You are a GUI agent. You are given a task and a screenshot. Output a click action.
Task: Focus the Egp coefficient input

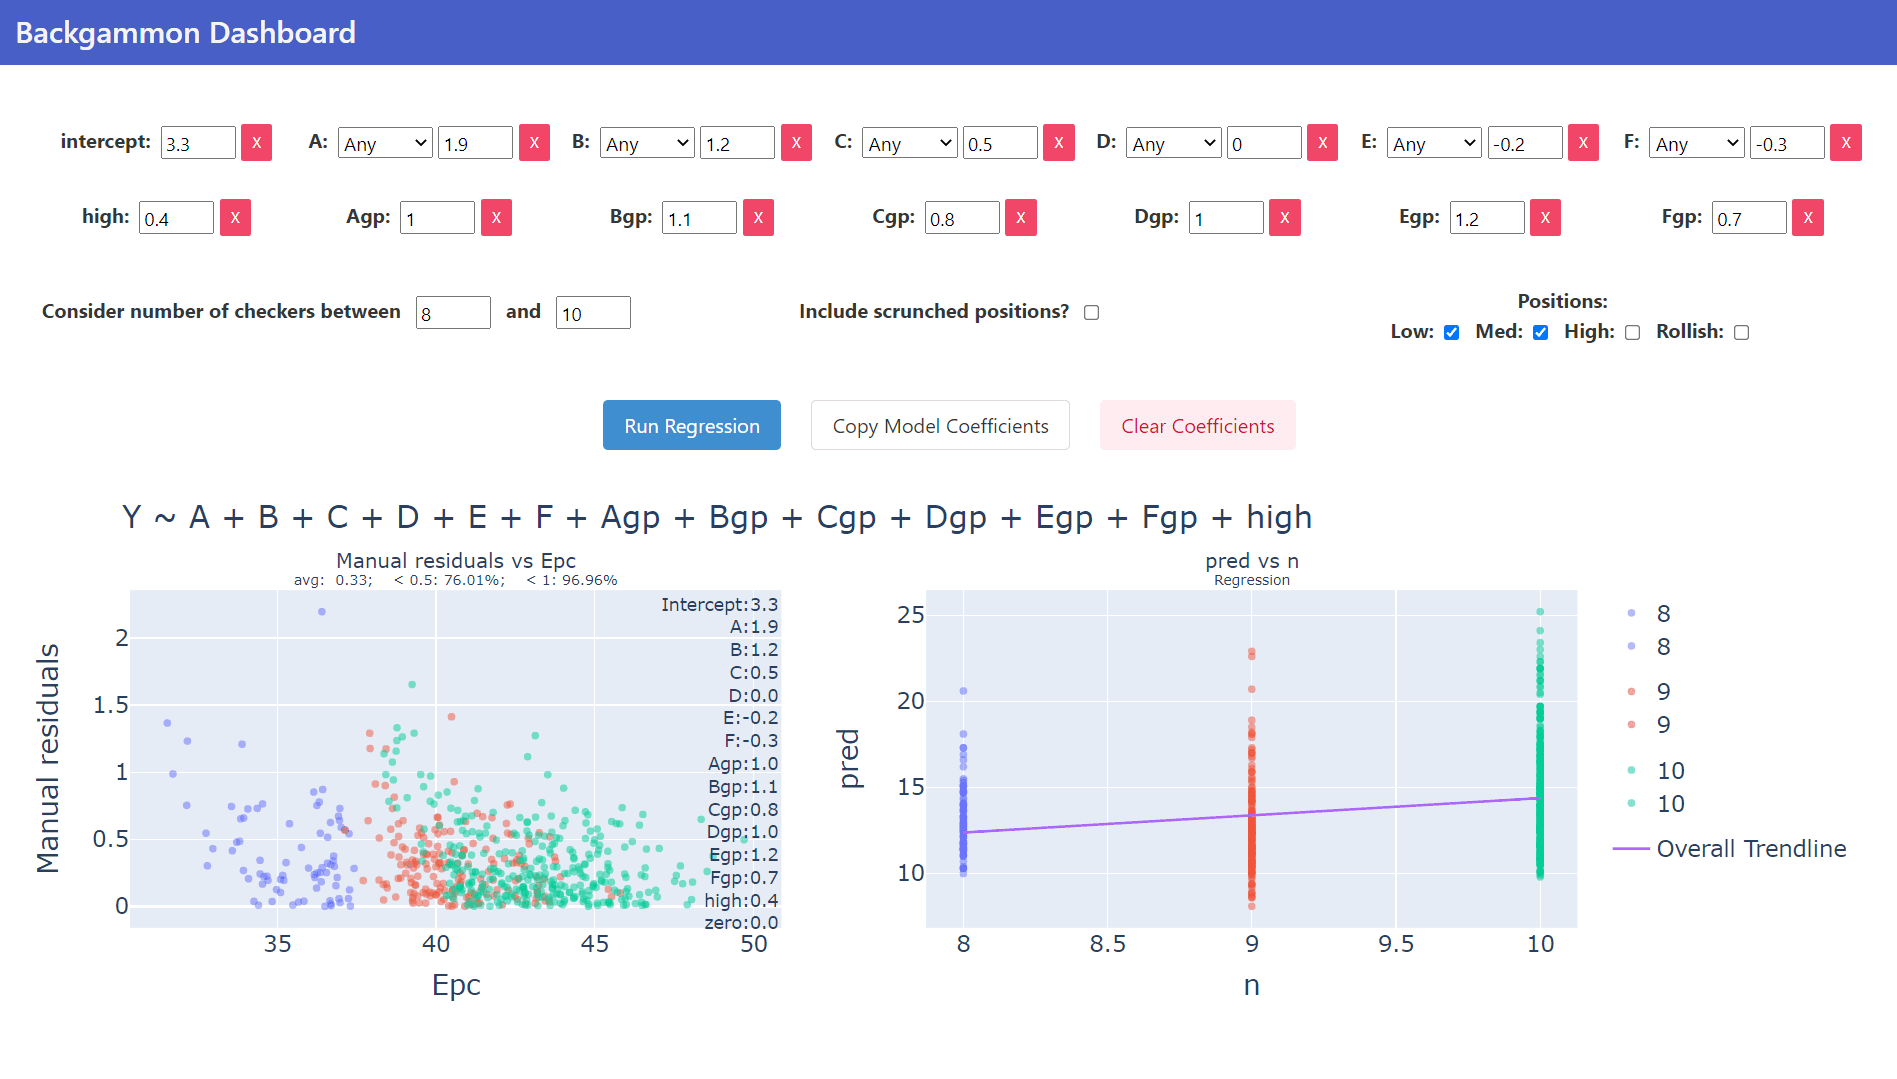tap(1487, 218)
